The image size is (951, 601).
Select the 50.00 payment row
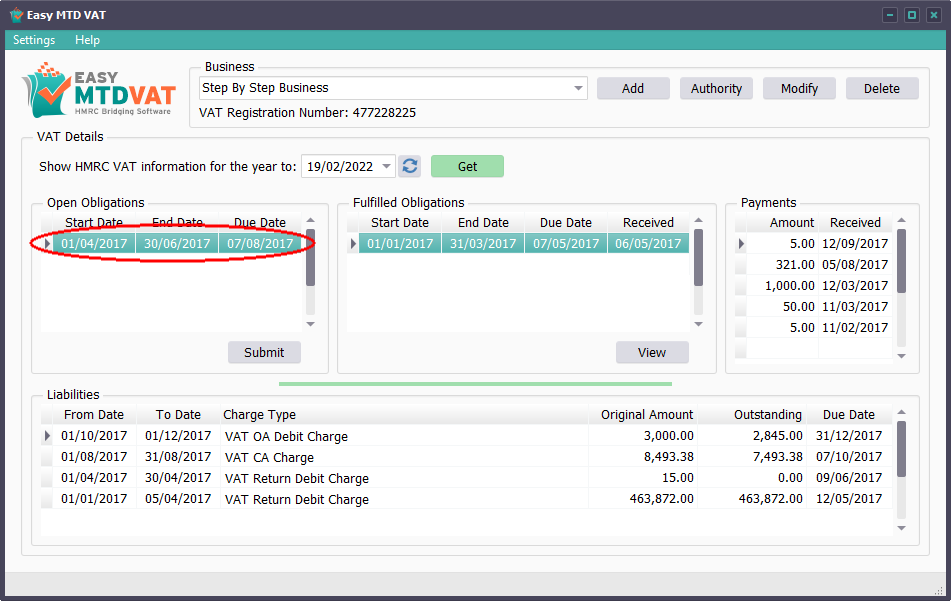pos(813,307)
